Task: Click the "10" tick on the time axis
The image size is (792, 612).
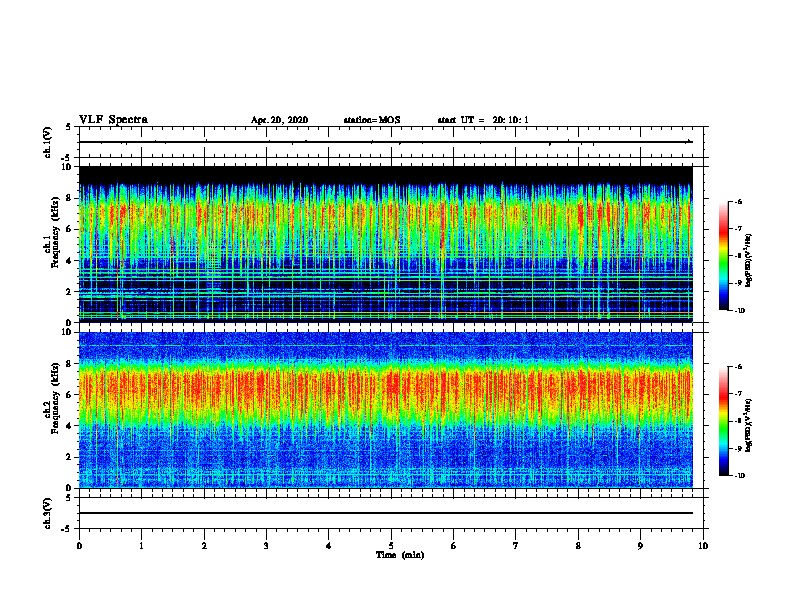Action: point(703,546)
